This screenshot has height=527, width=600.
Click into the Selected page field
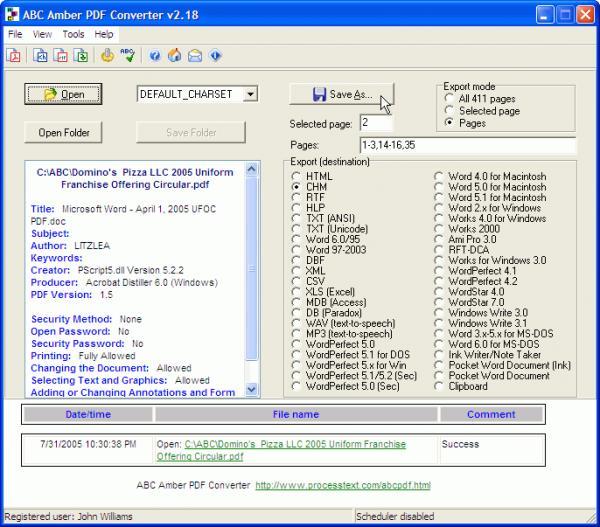click(x=376, y=123)
